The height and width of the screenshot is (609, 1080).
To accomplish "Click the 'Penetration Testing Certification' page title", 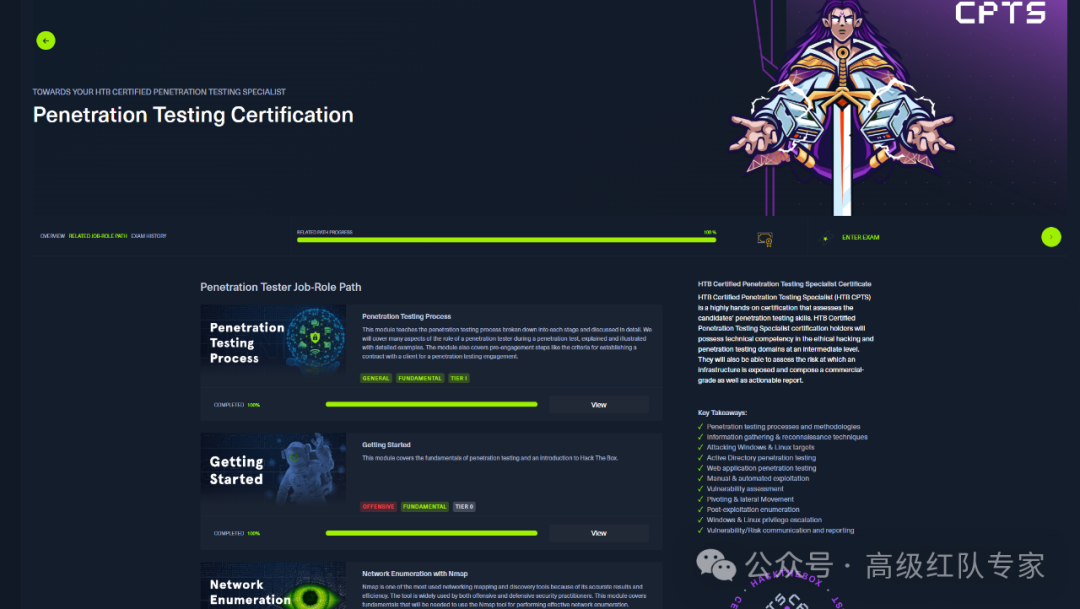I will 193,115.
